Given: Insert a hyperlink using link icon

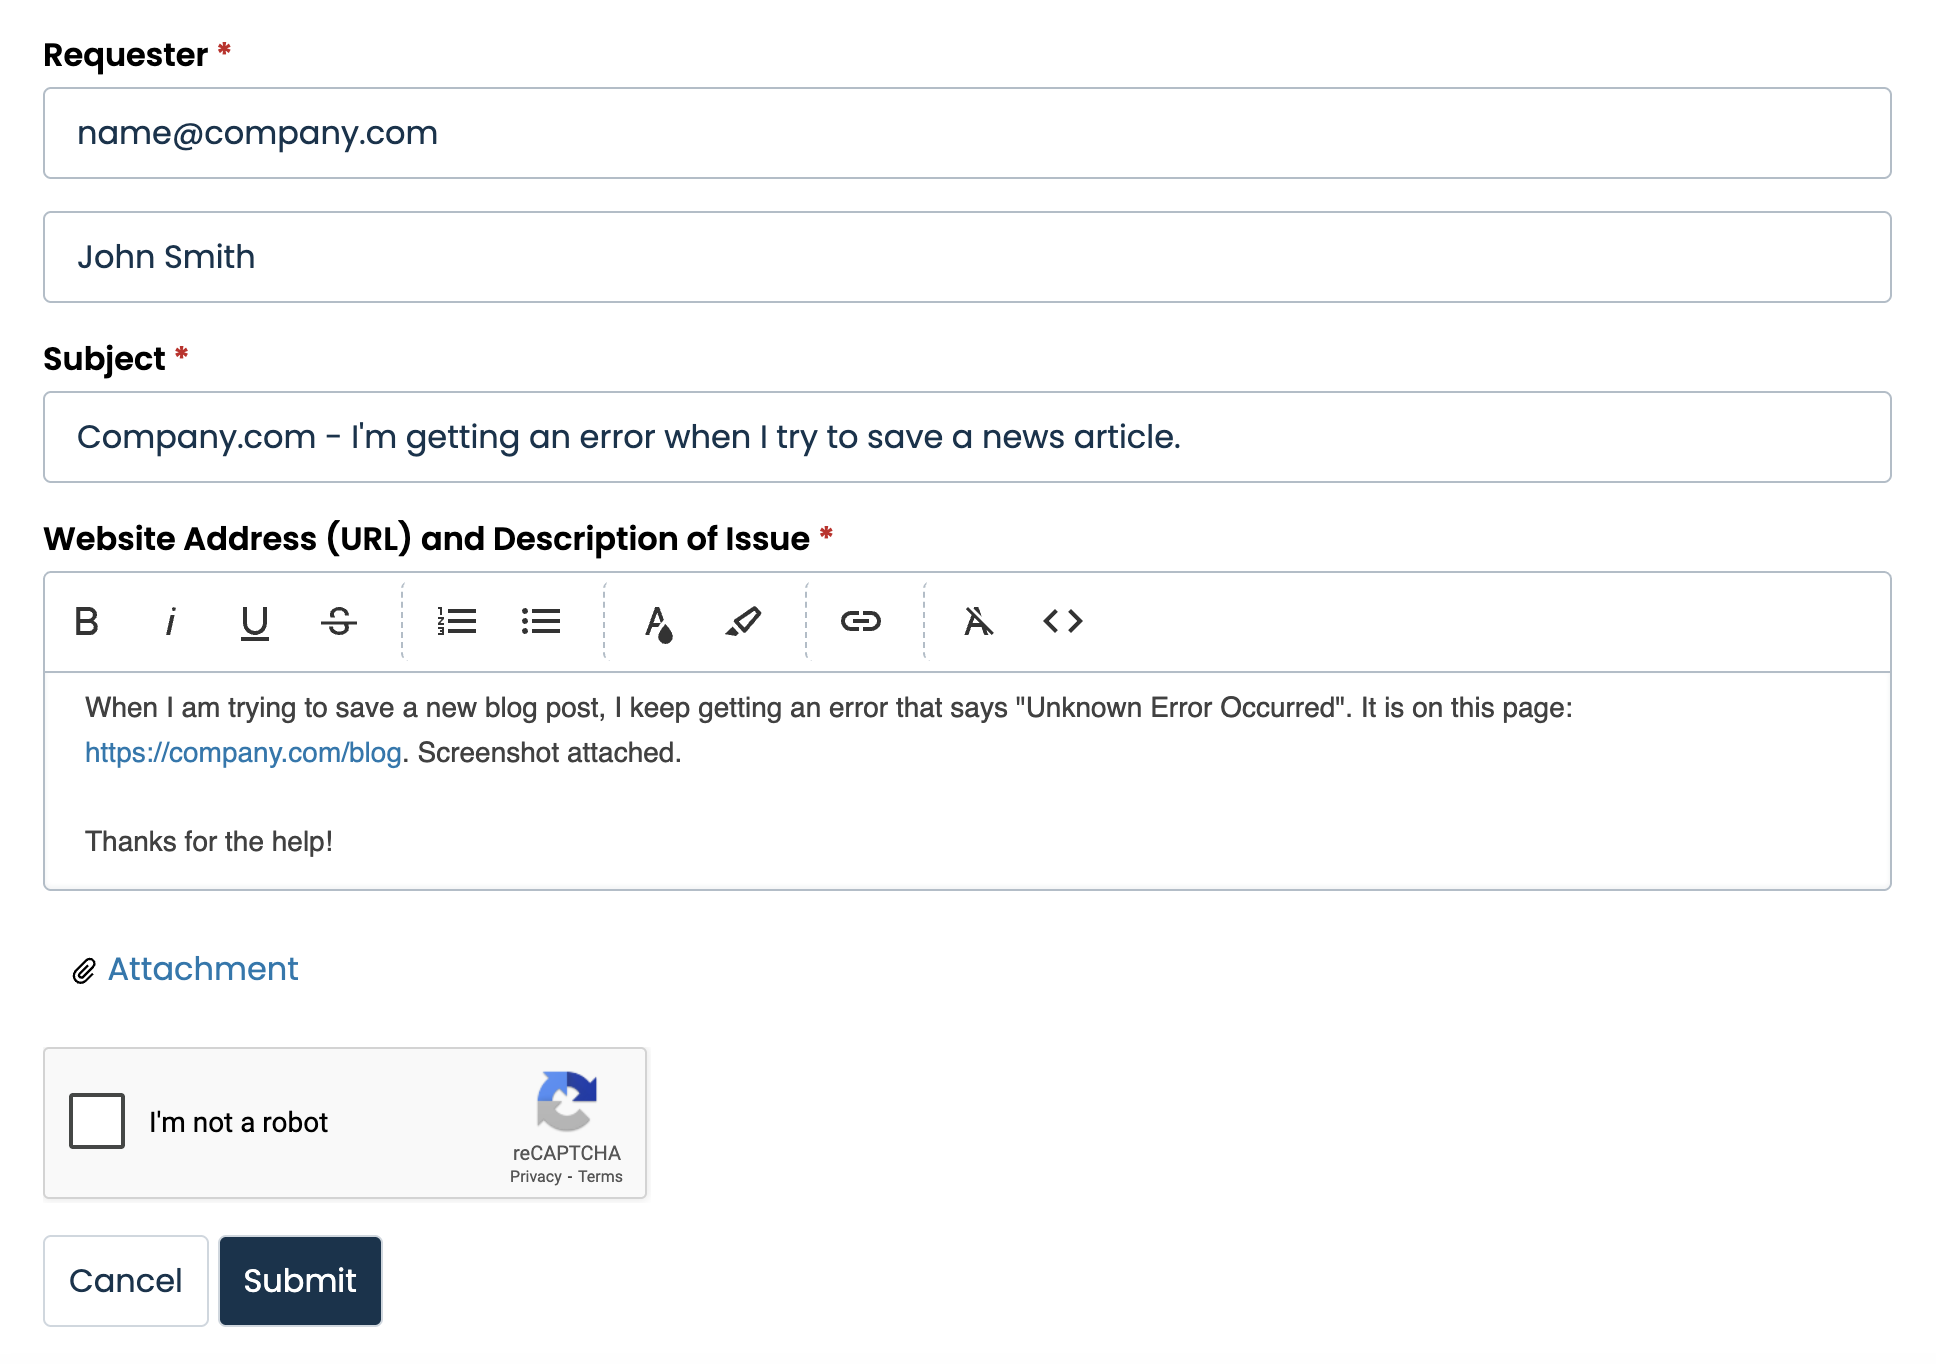Looking at the screenshot, I should tap(860, 621).
